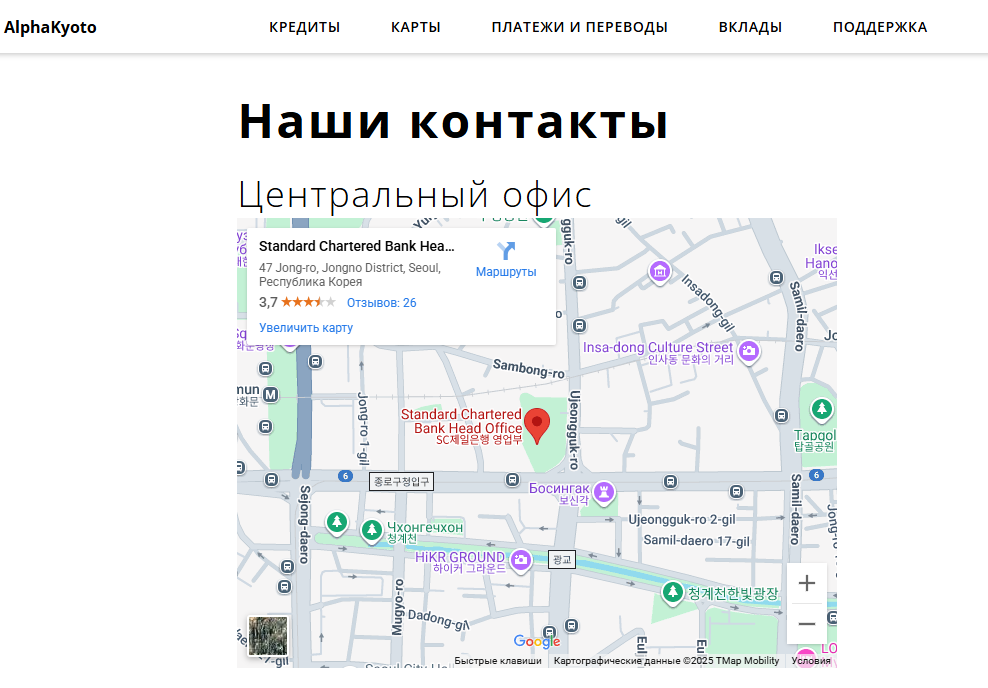Click the Картографические данные ©2025 TMap Mobility attribution
988x688 pixels.
click(667, 660)
